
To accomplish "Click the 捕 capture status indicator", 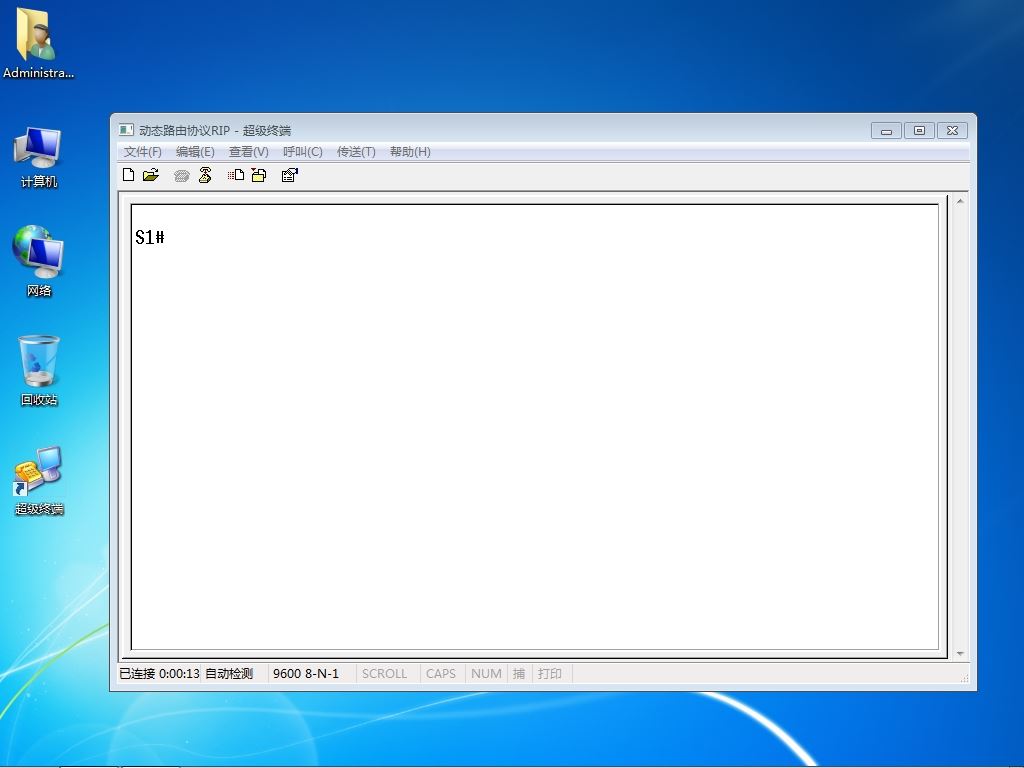I will [519, 673].
